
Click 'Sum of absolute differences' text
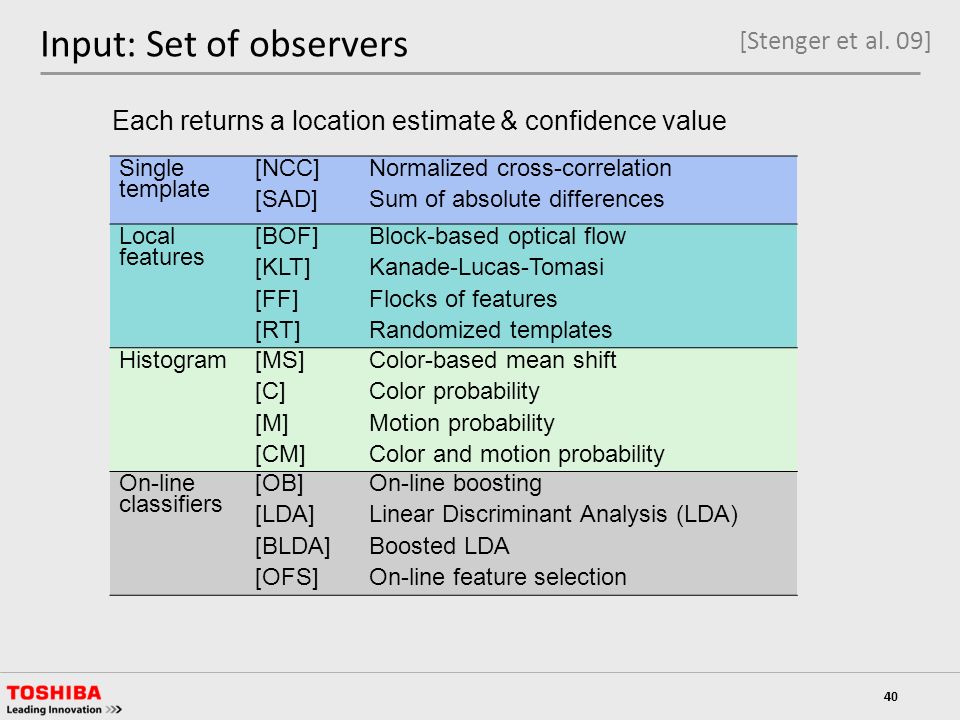click(517, 199)
